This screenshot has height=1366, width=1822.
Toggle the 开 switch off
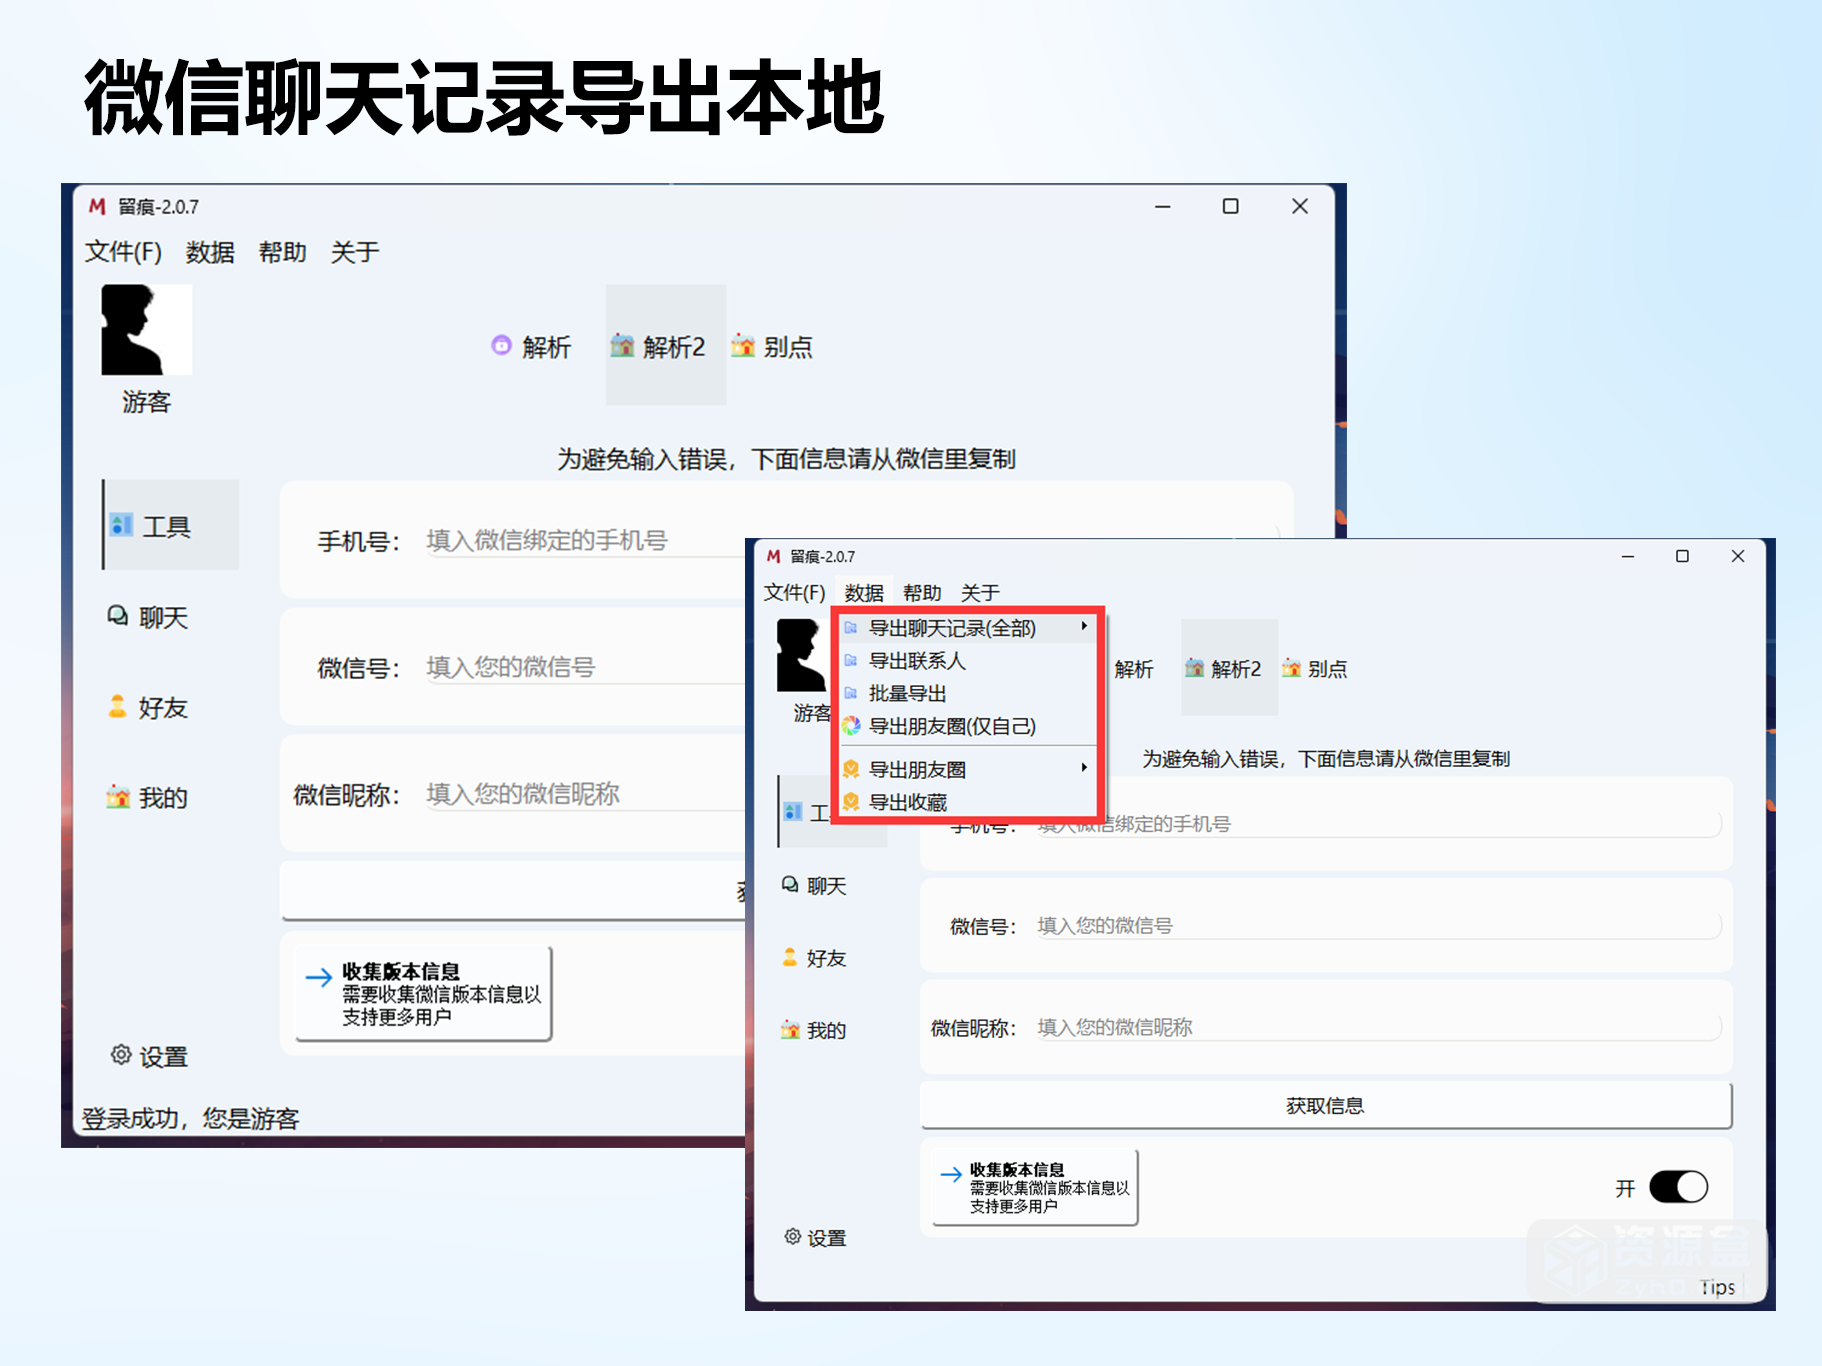tap(1678, 1187)
